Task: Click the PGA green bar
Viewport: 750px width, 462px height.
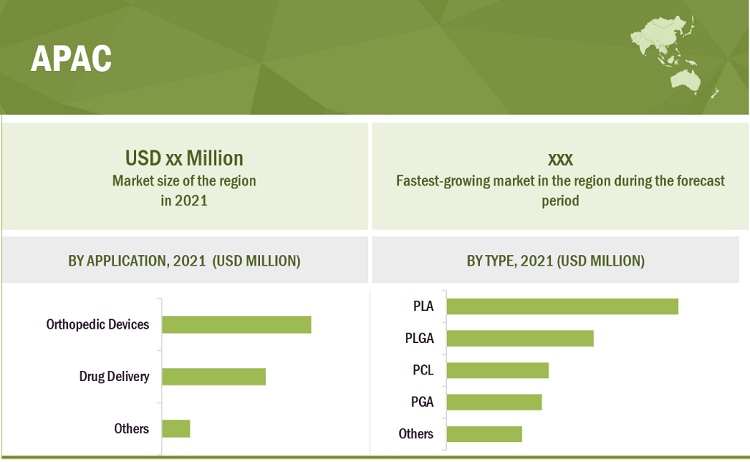Action: 494,402
